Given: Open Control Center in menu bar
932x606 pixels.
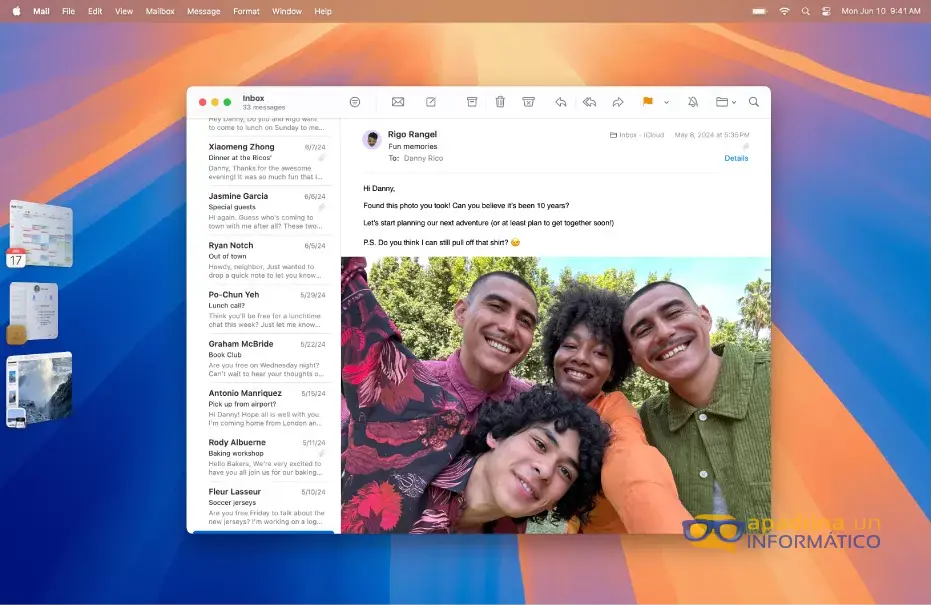Looking at the screenshot, I should click(x=826, y=11).
